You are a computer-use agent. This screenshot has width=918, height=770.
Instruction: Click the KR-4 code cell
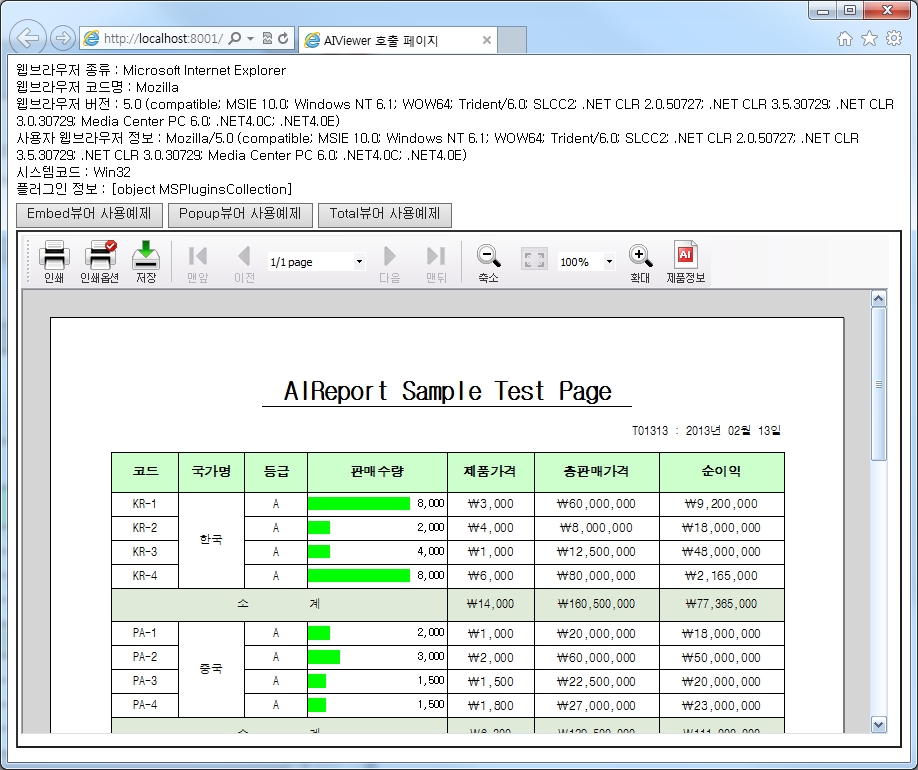click(x=145, y=576)
